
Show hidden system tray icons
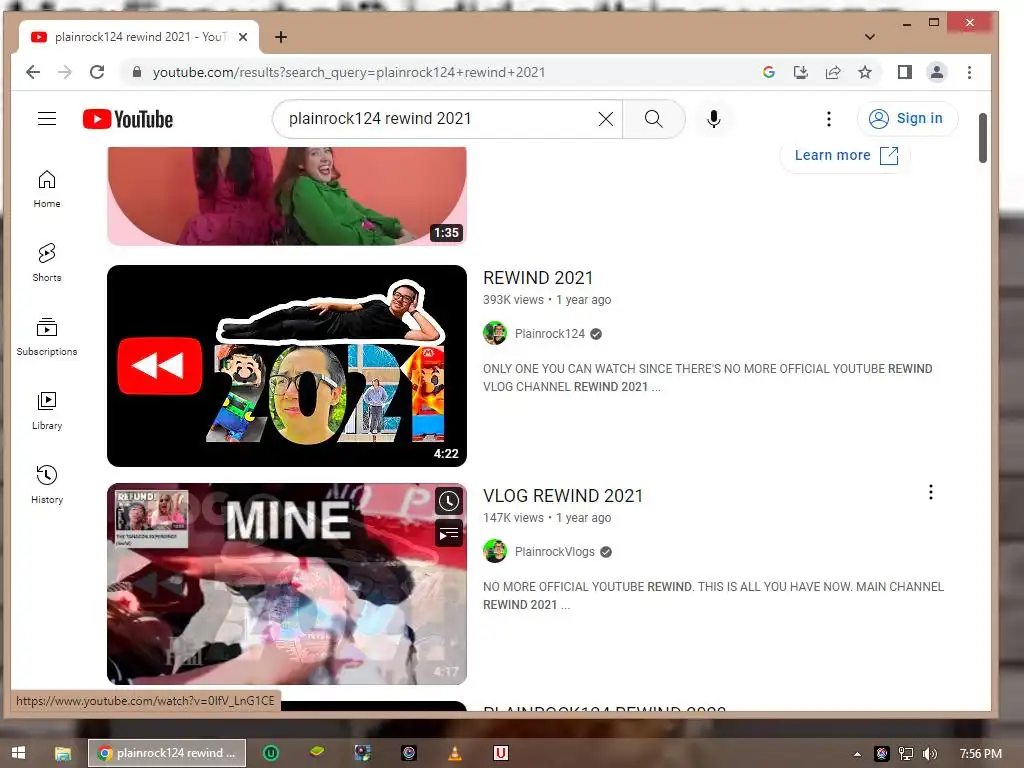(x=857, y=754)
